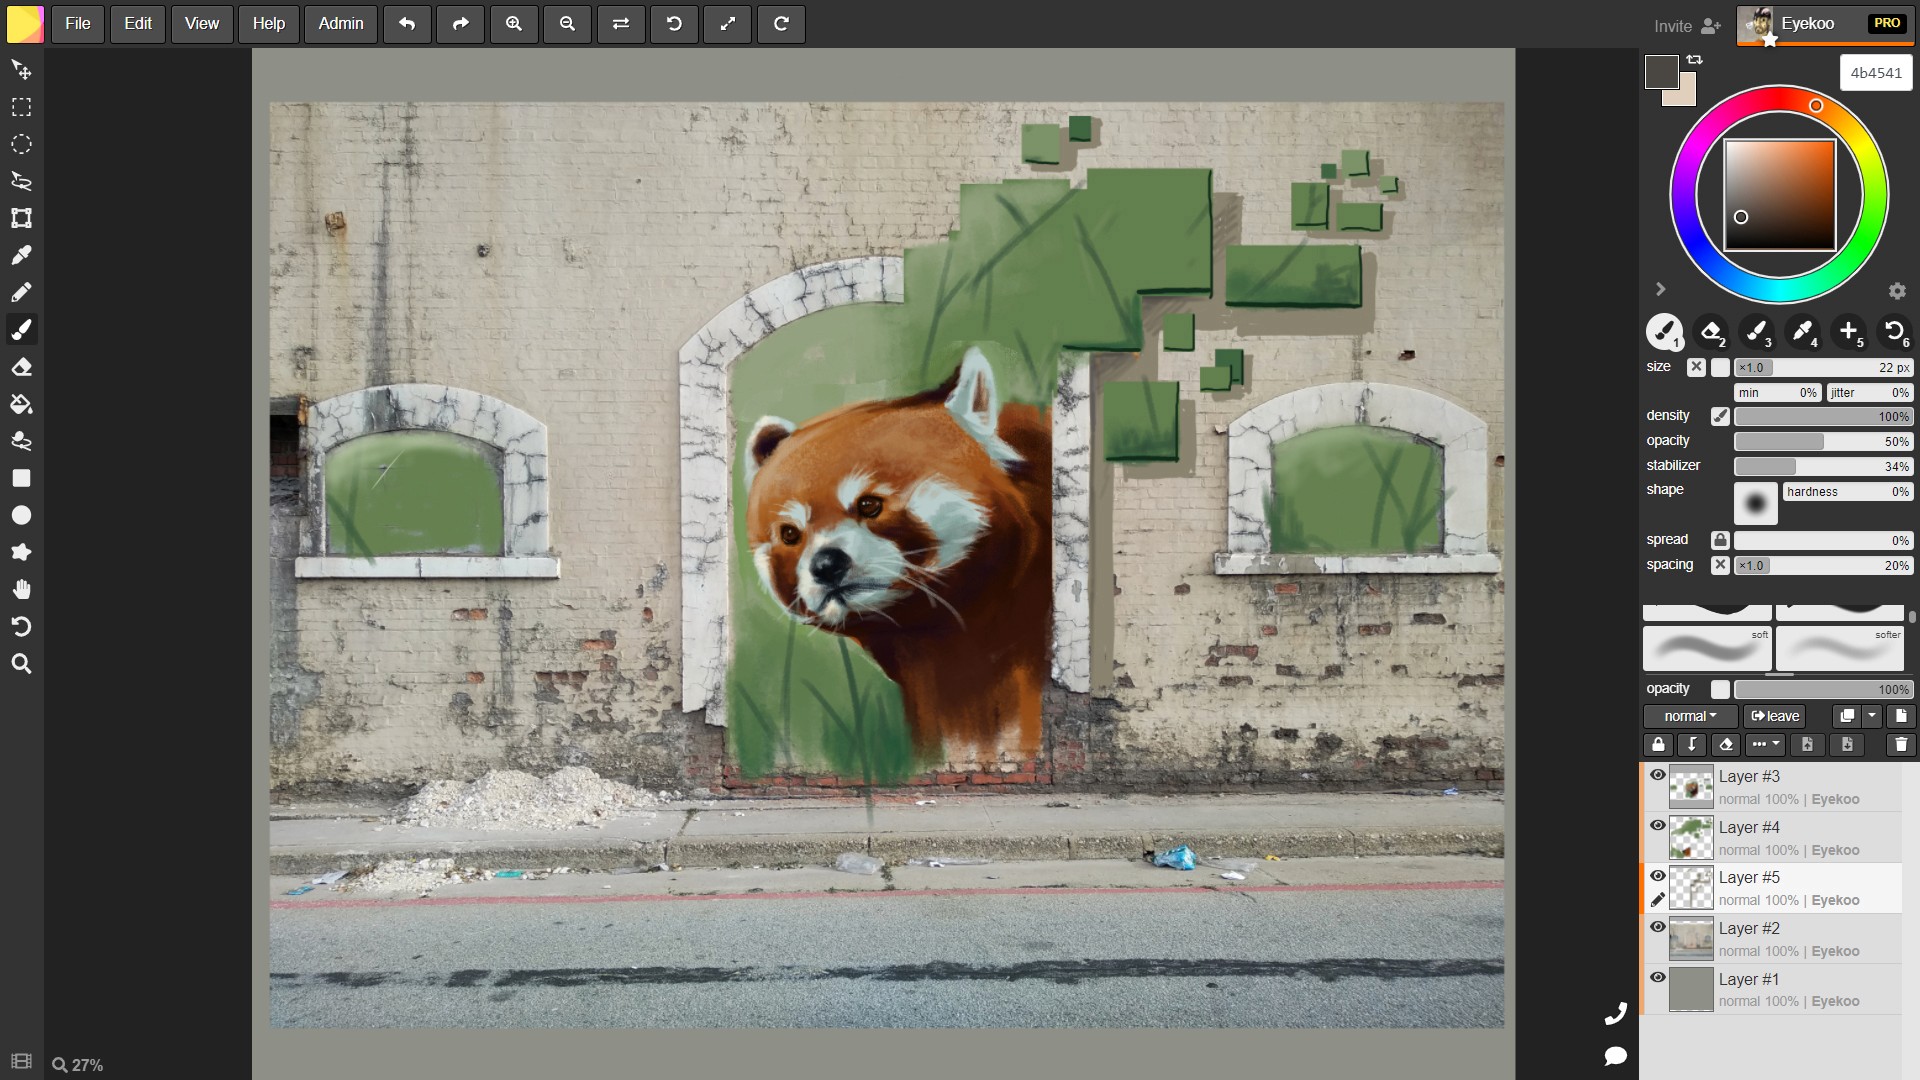This screenshot has height=1080, width=1920.
Task: Select the transform tool
Action: pyautogui.click(x=21, y=218)
